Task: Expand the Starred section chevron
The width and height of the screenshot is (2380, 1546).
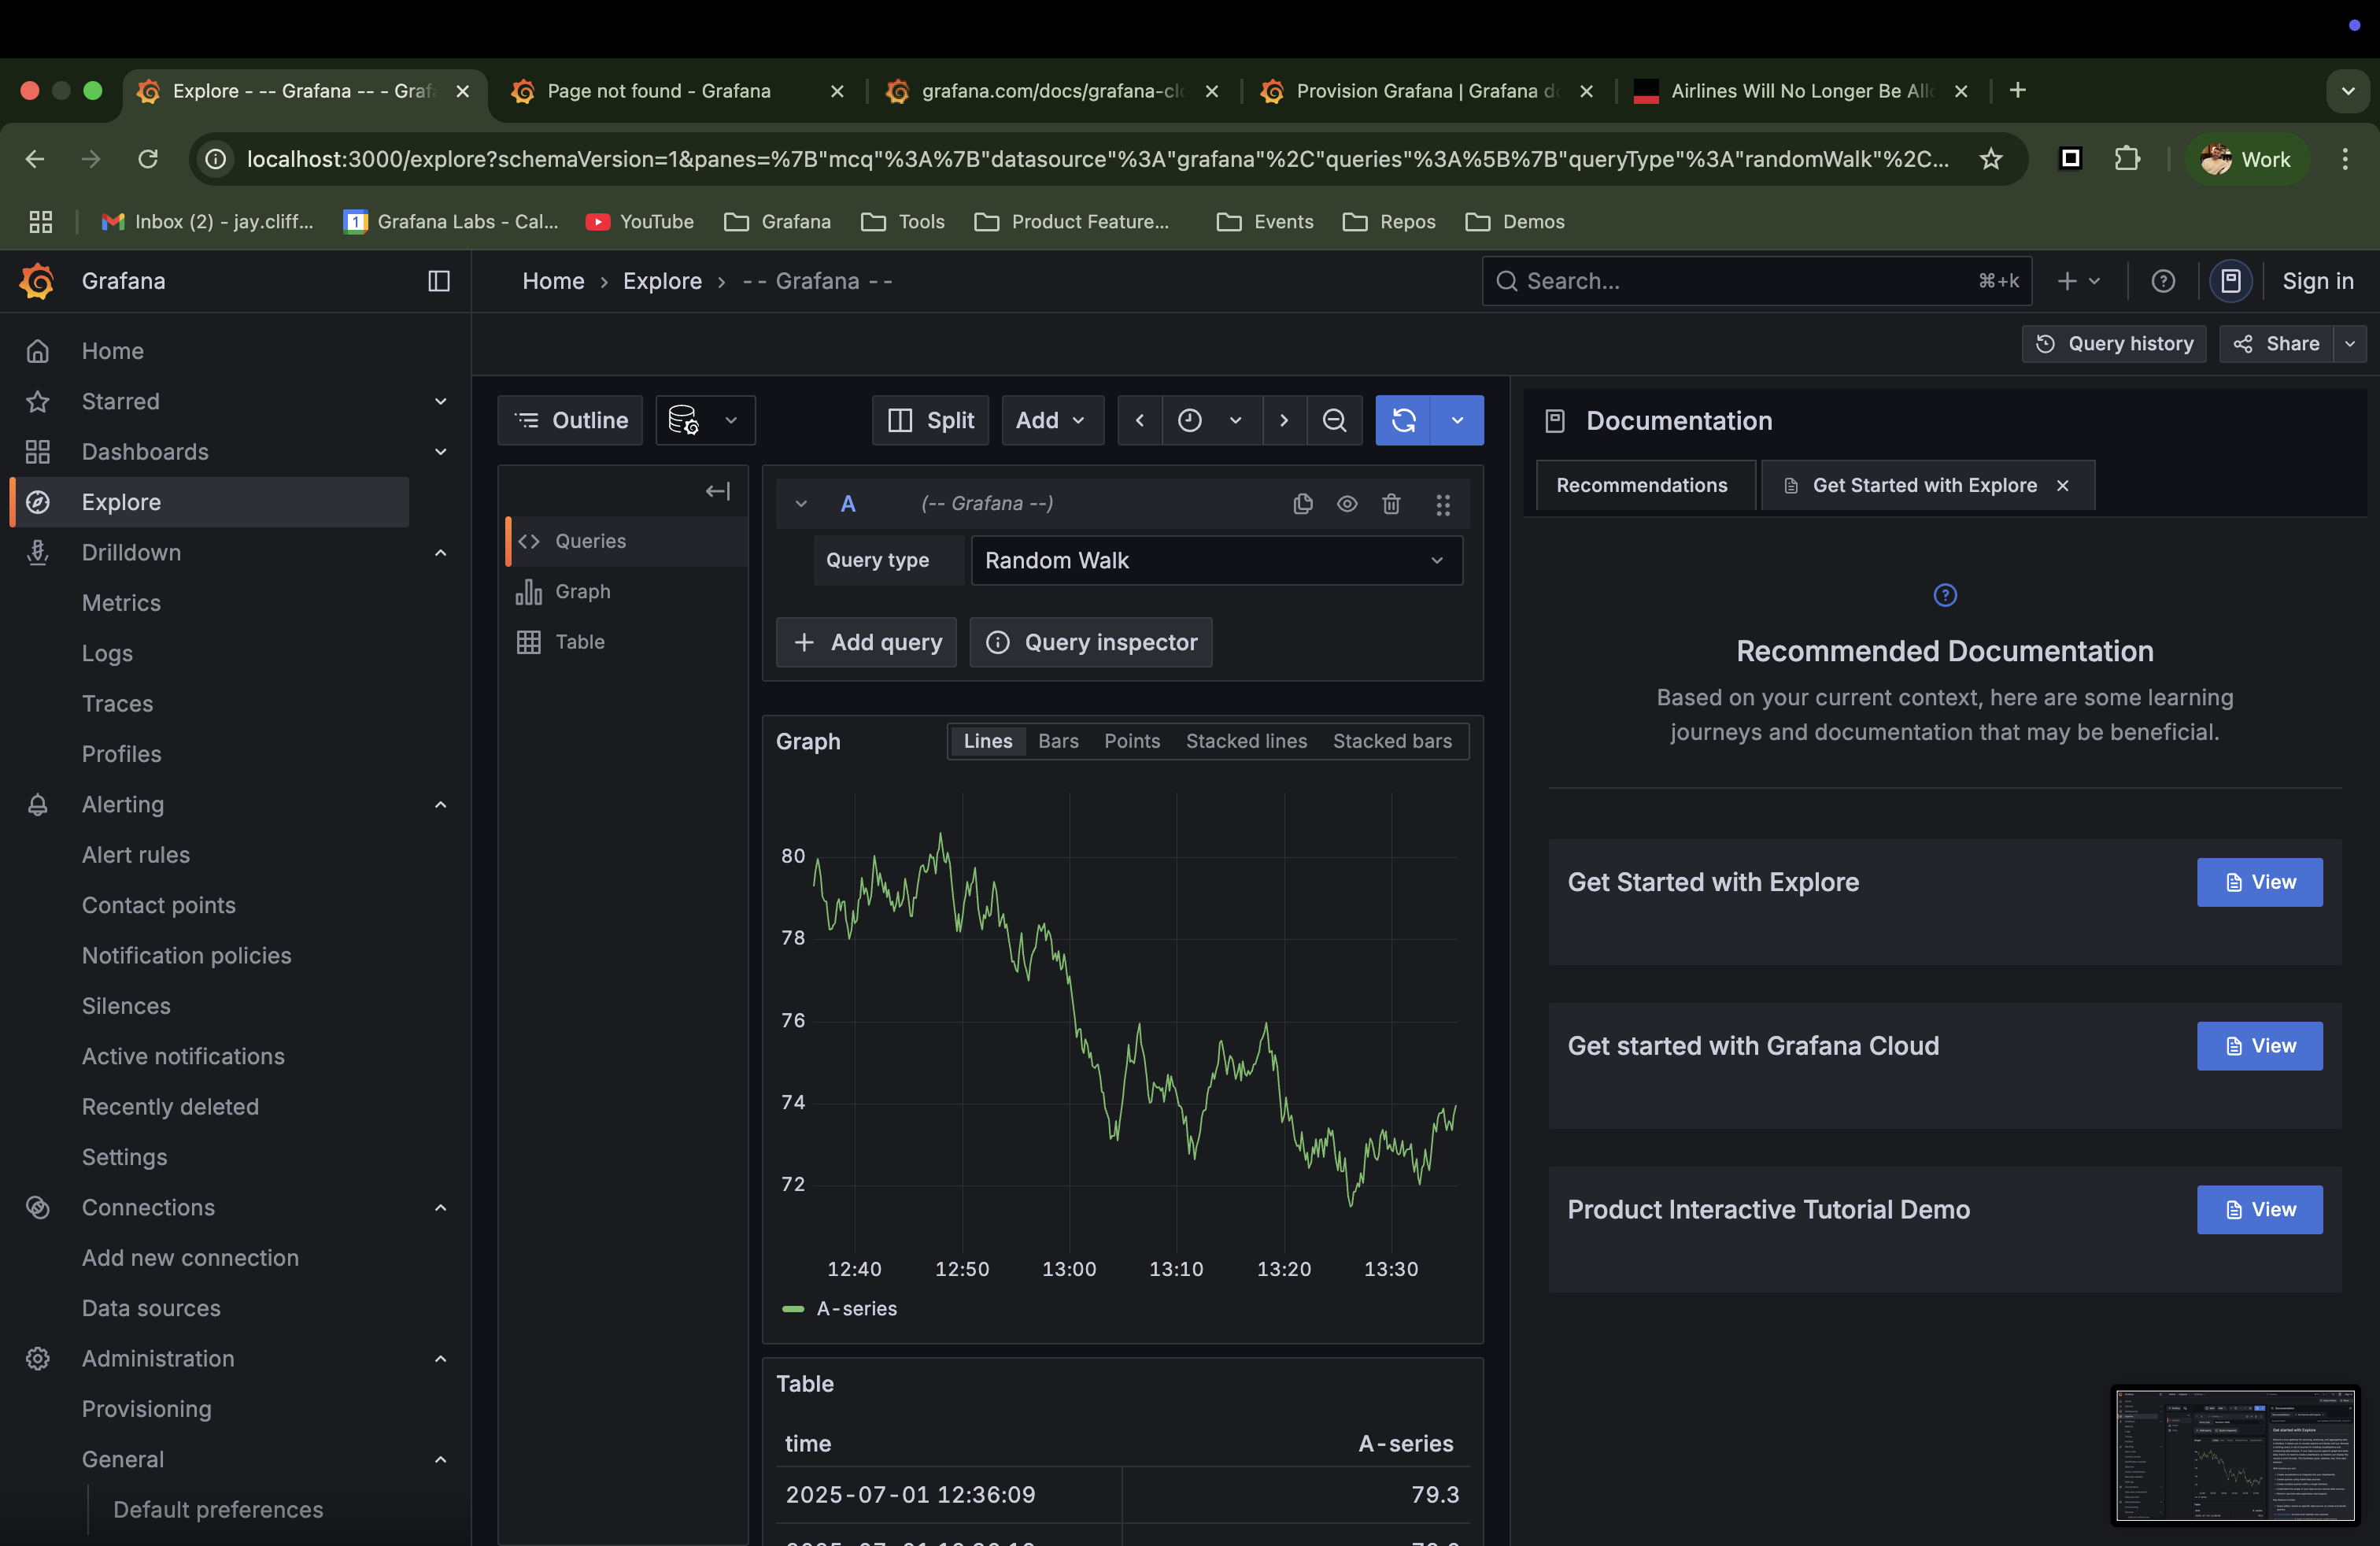Action: pos(441,401)
